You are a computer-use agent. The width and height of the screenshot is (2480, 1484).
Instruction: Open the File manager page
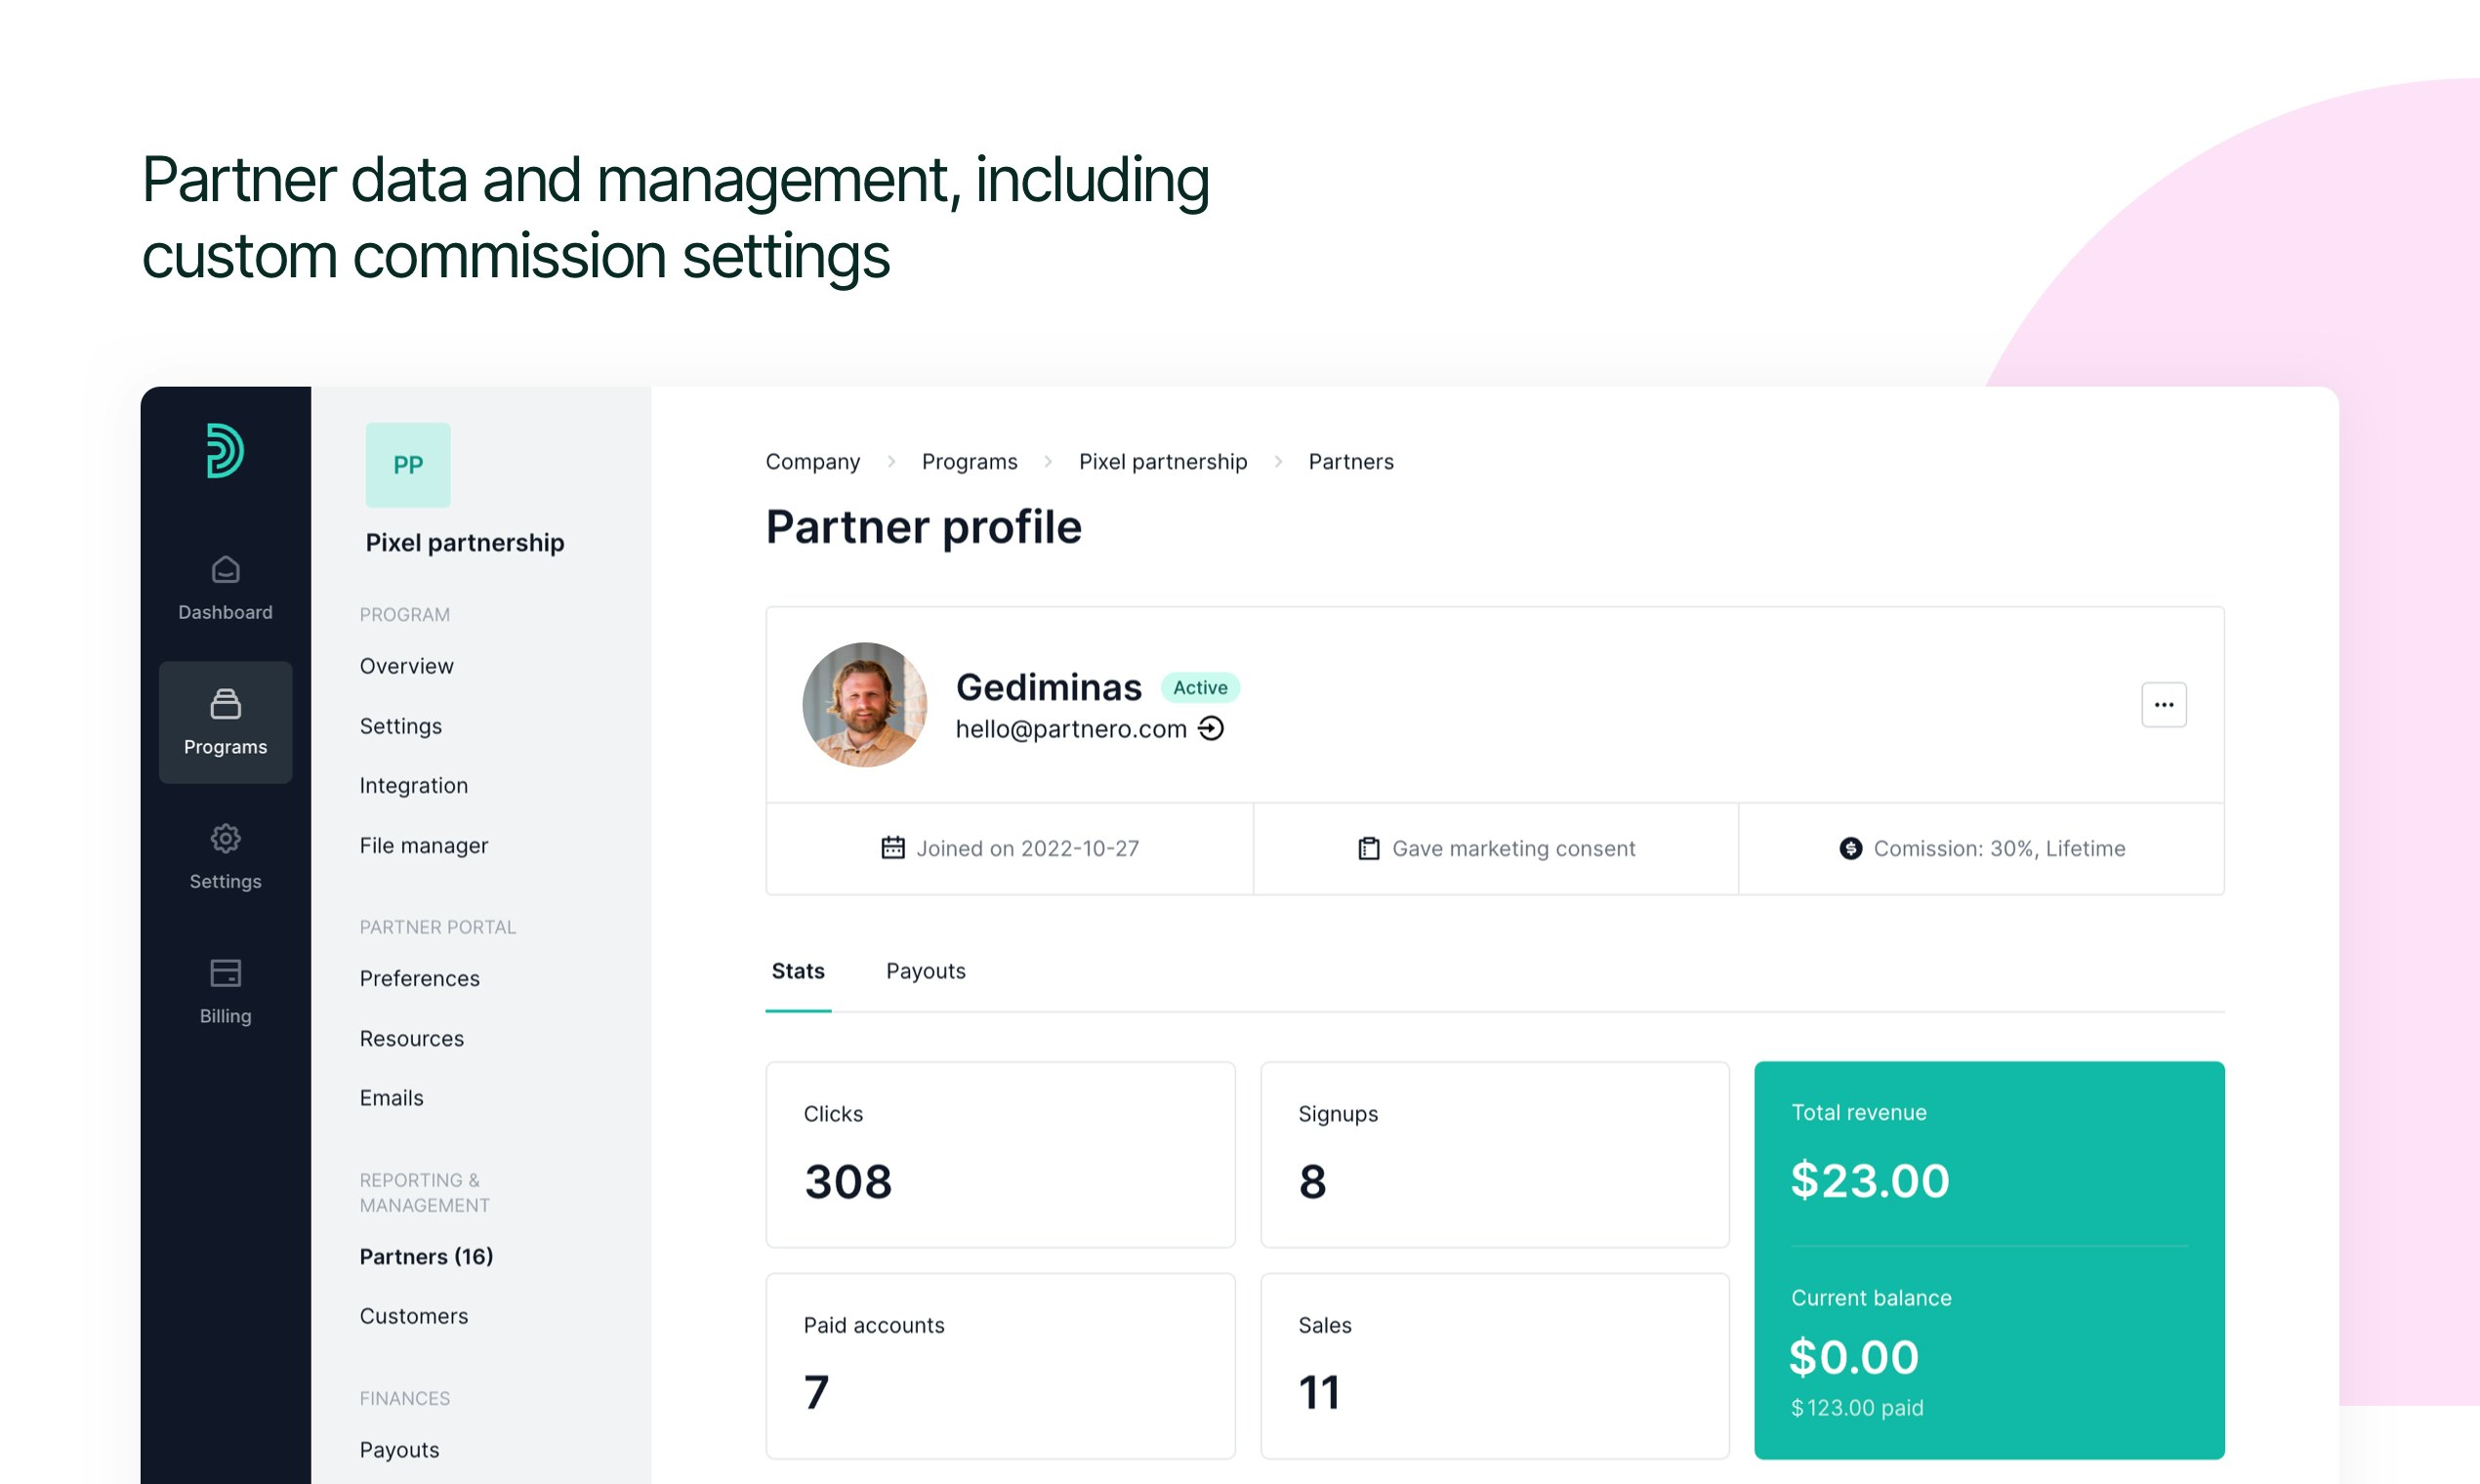point(423,845)
